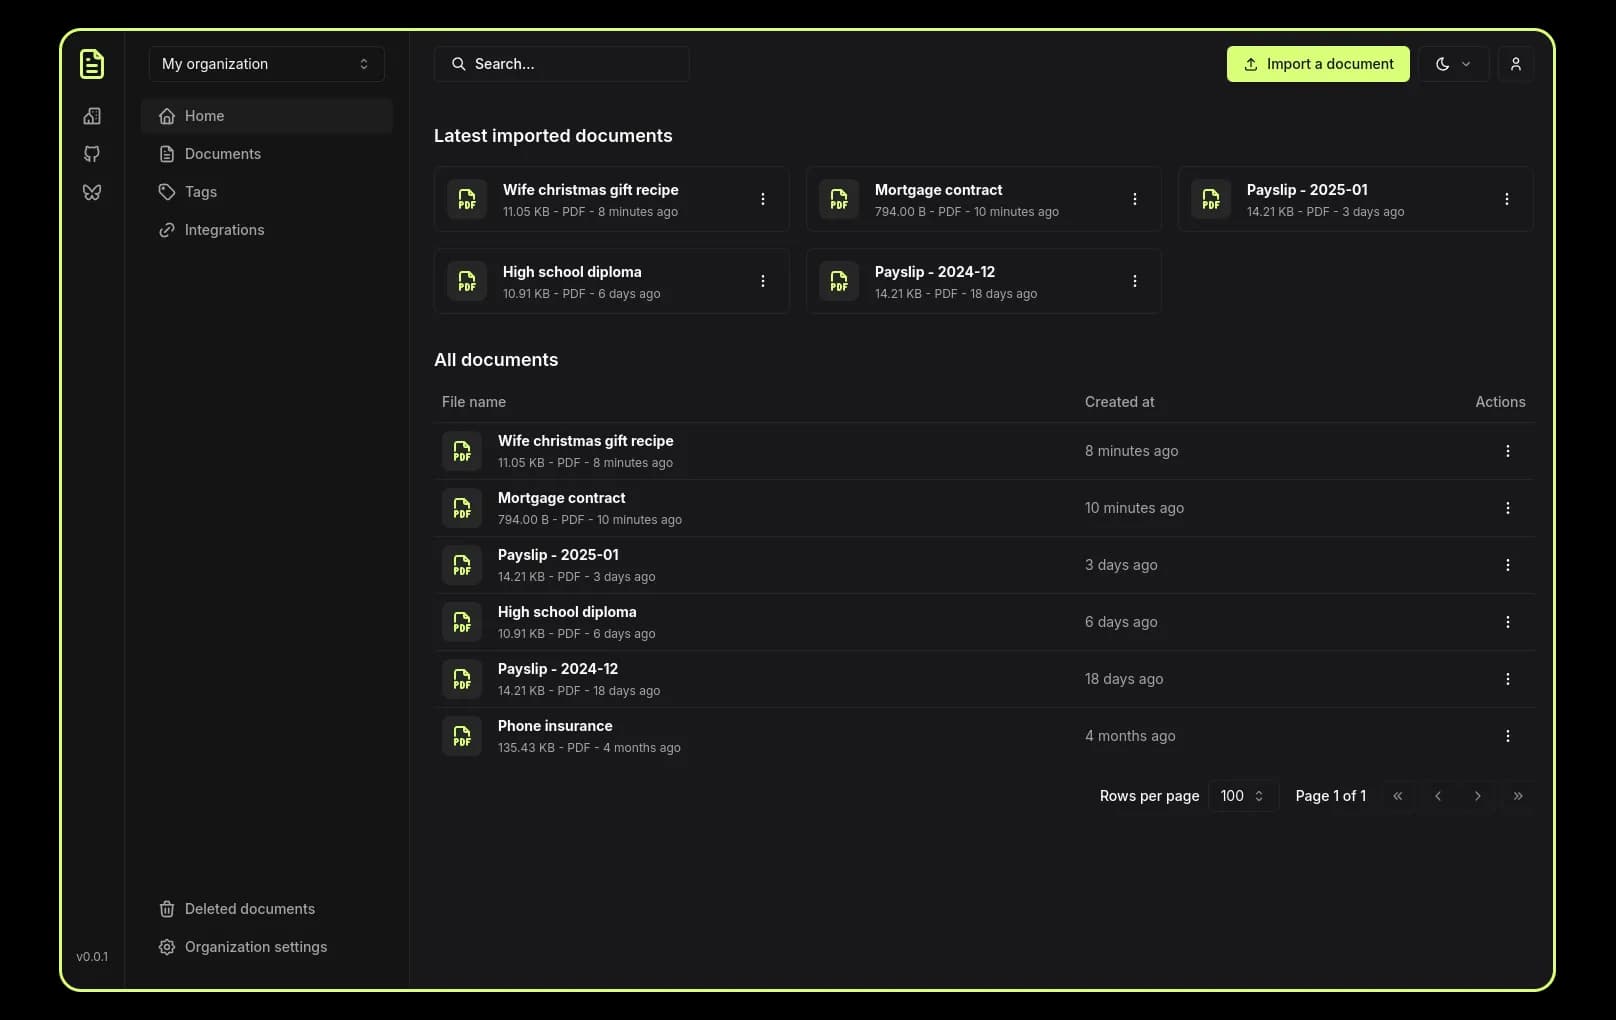Toggle the dark mode theme switcher
Image resolution: width=1616 pixels, height=1020 pixels.
pos(1453,64)
